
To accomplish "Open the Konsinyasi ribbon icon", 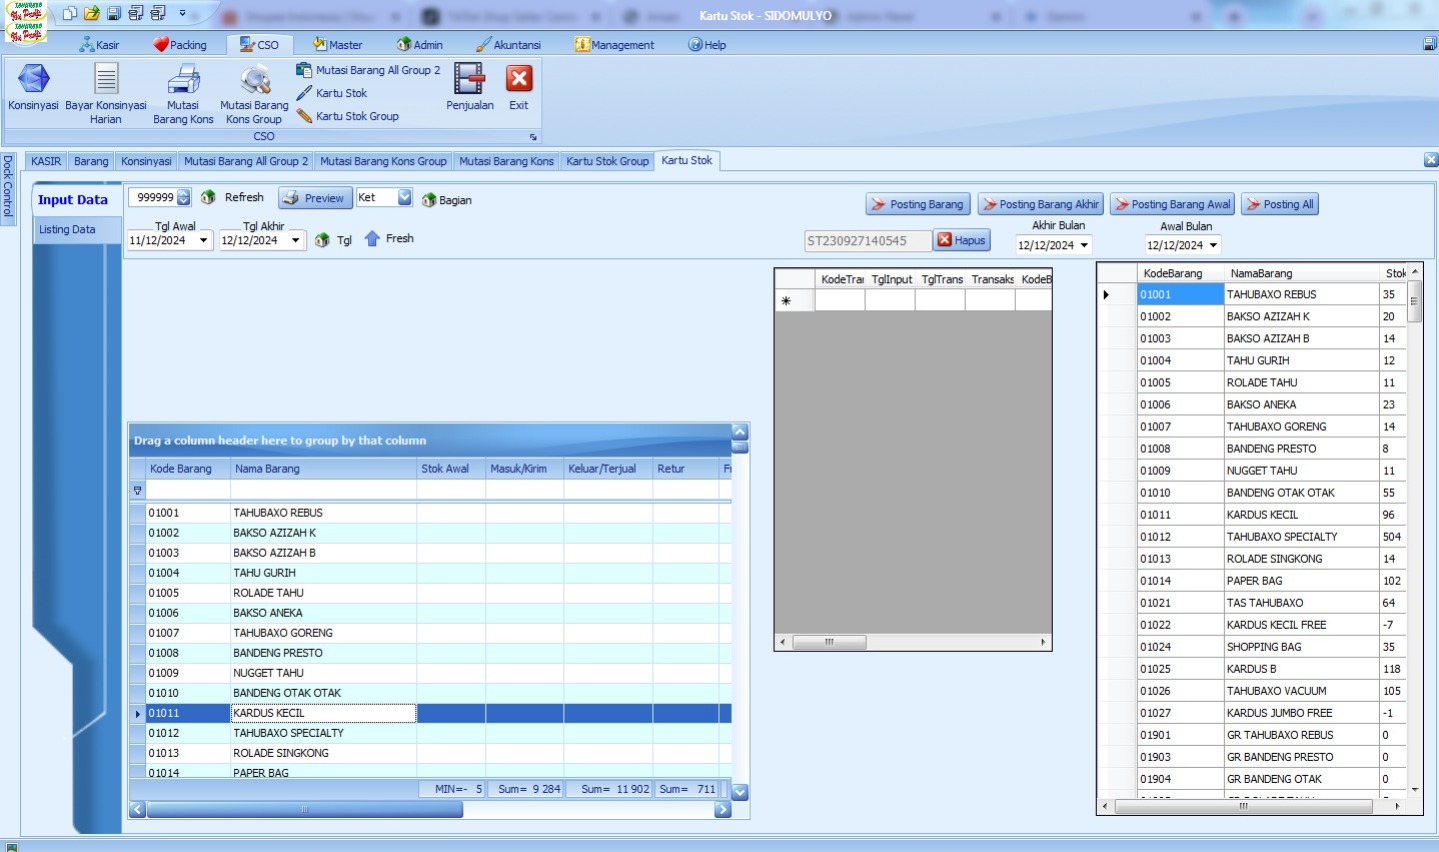I will tap(33, 80).
